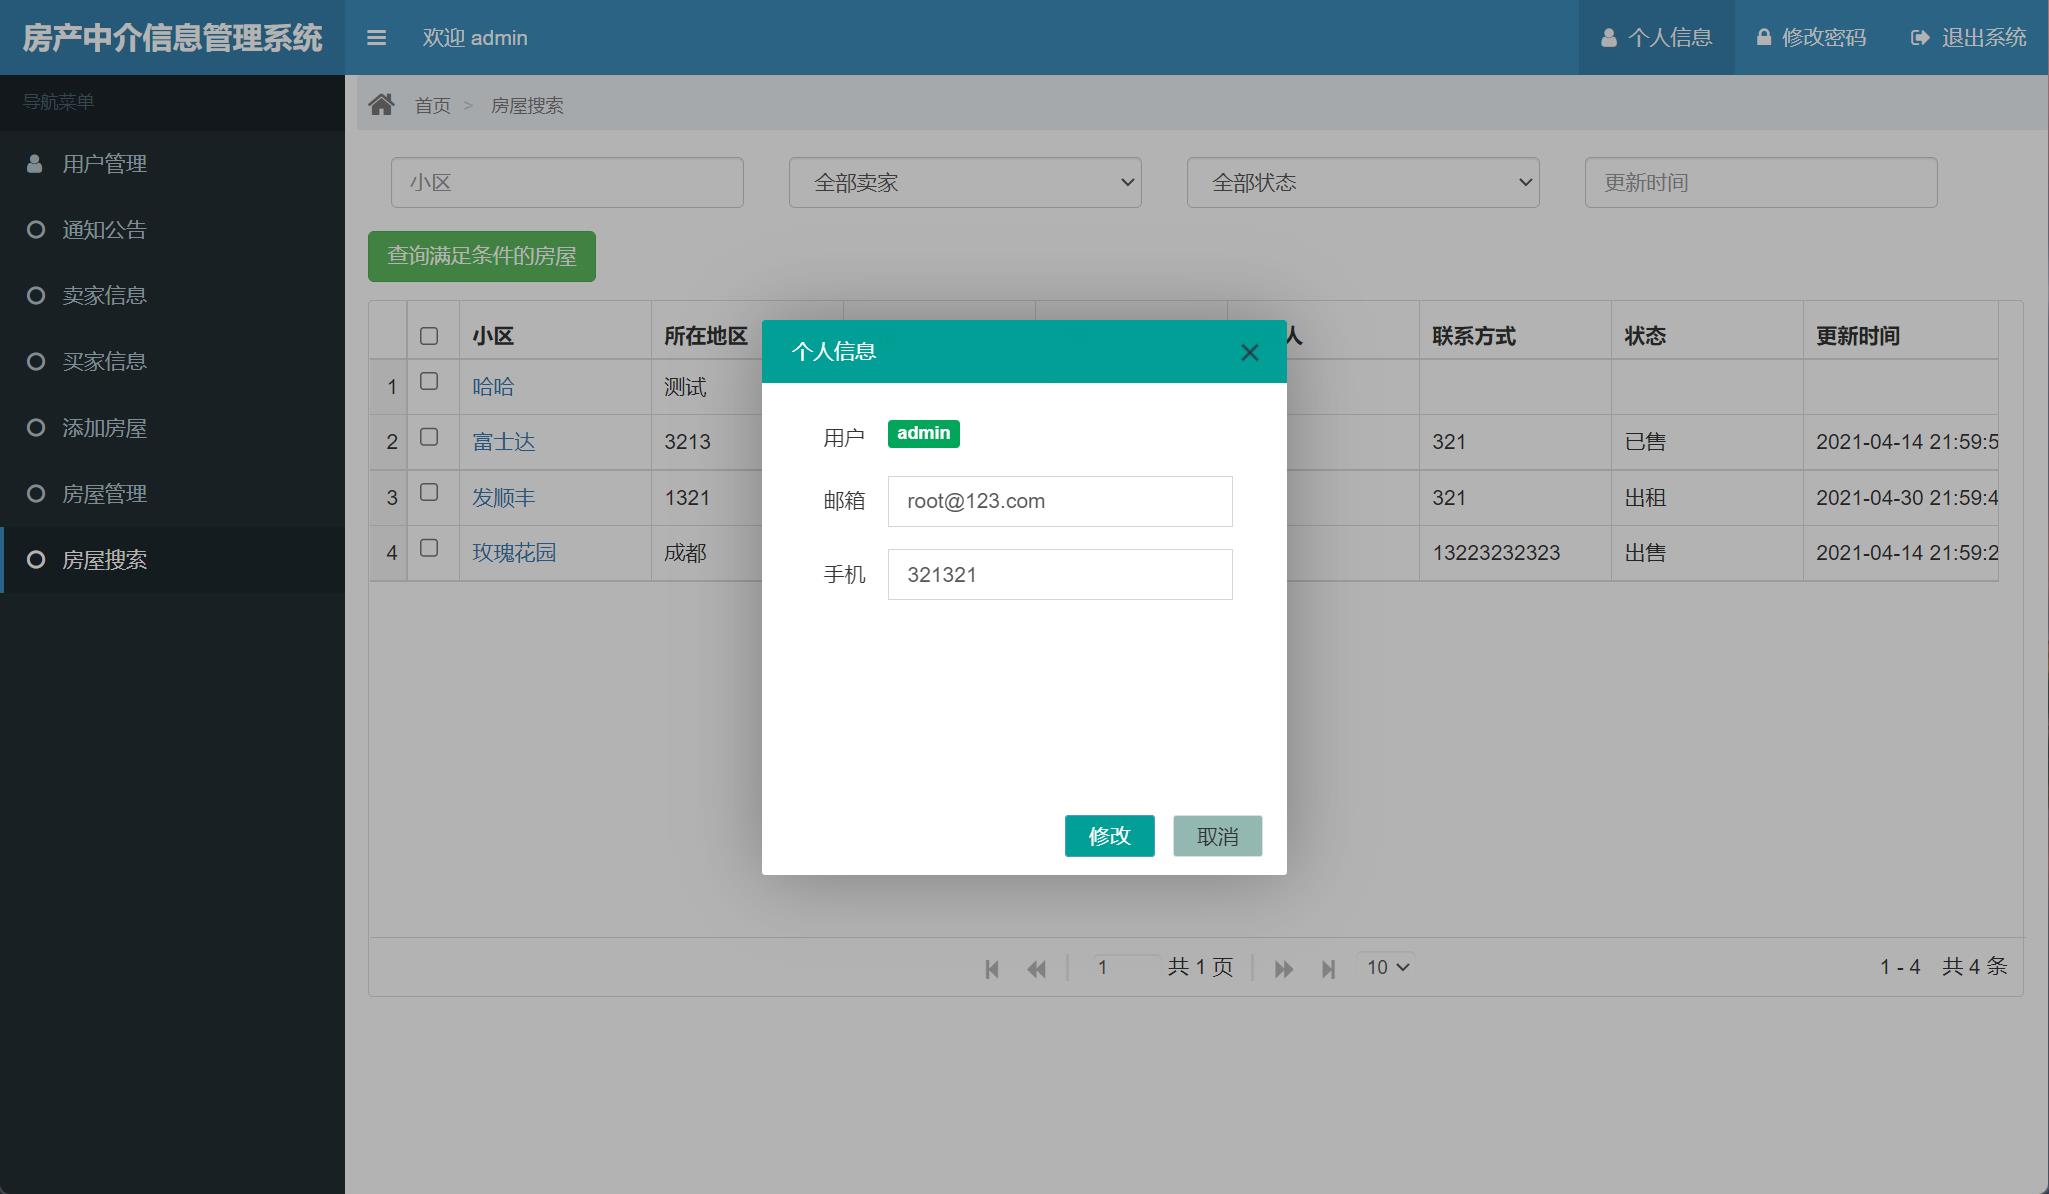The image size is (2049, 1194).
Task: Jump to last page pagination icon
Action: coord(1328,968)
